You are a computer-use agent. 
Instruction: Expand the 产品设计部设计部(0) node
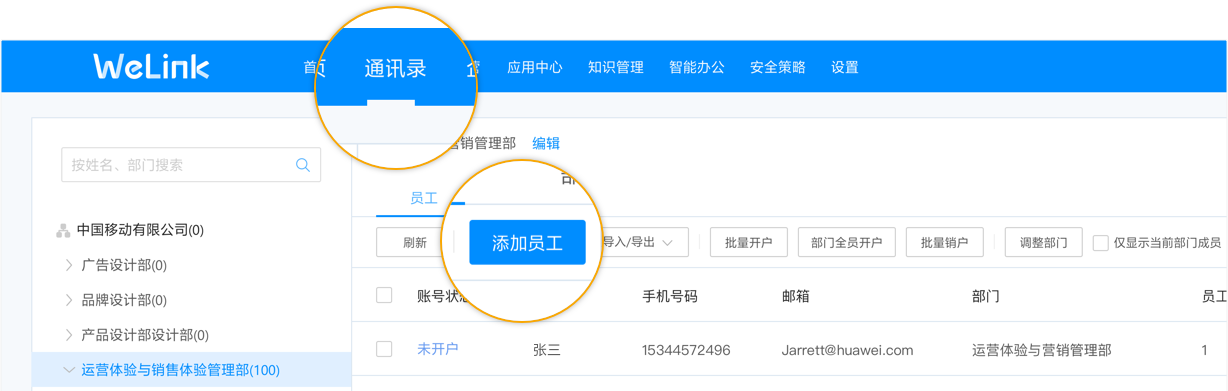pyautogui.click(x=69, y=335)
